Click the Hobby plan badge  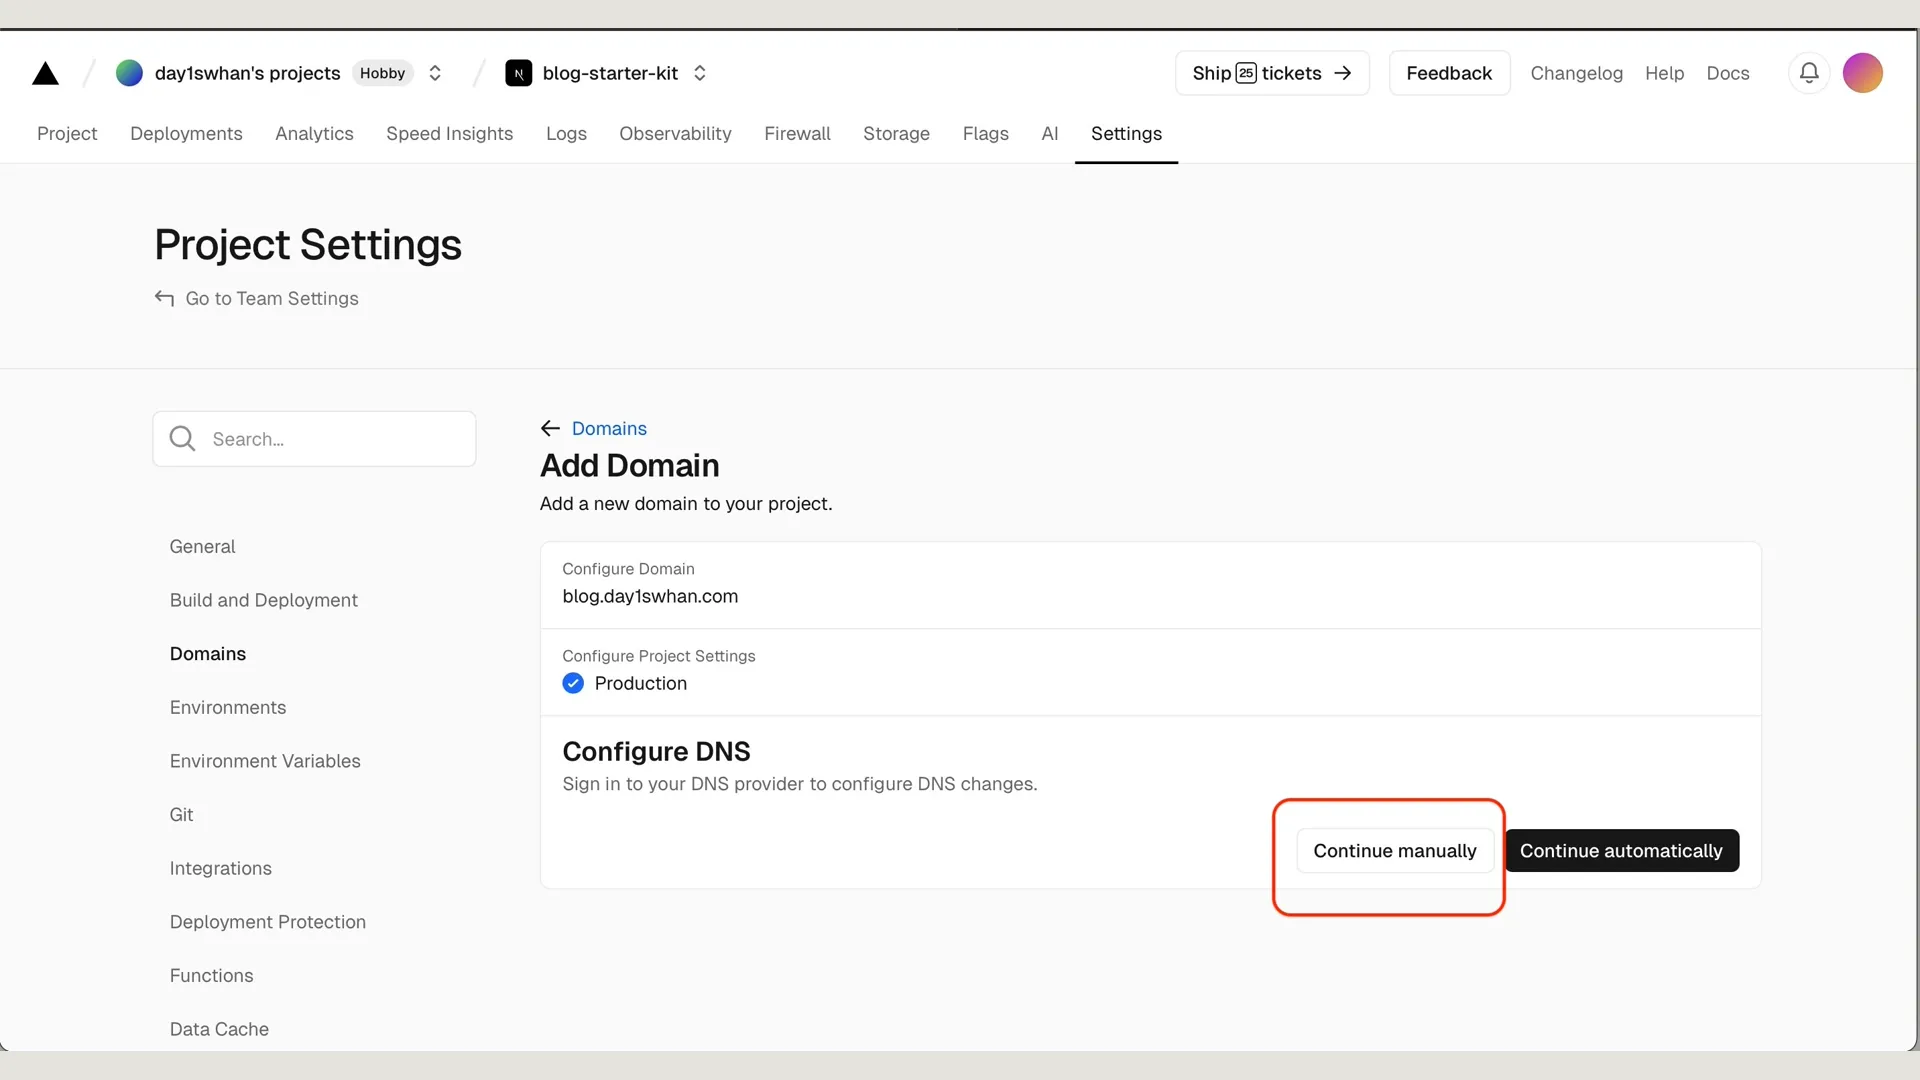382,73
